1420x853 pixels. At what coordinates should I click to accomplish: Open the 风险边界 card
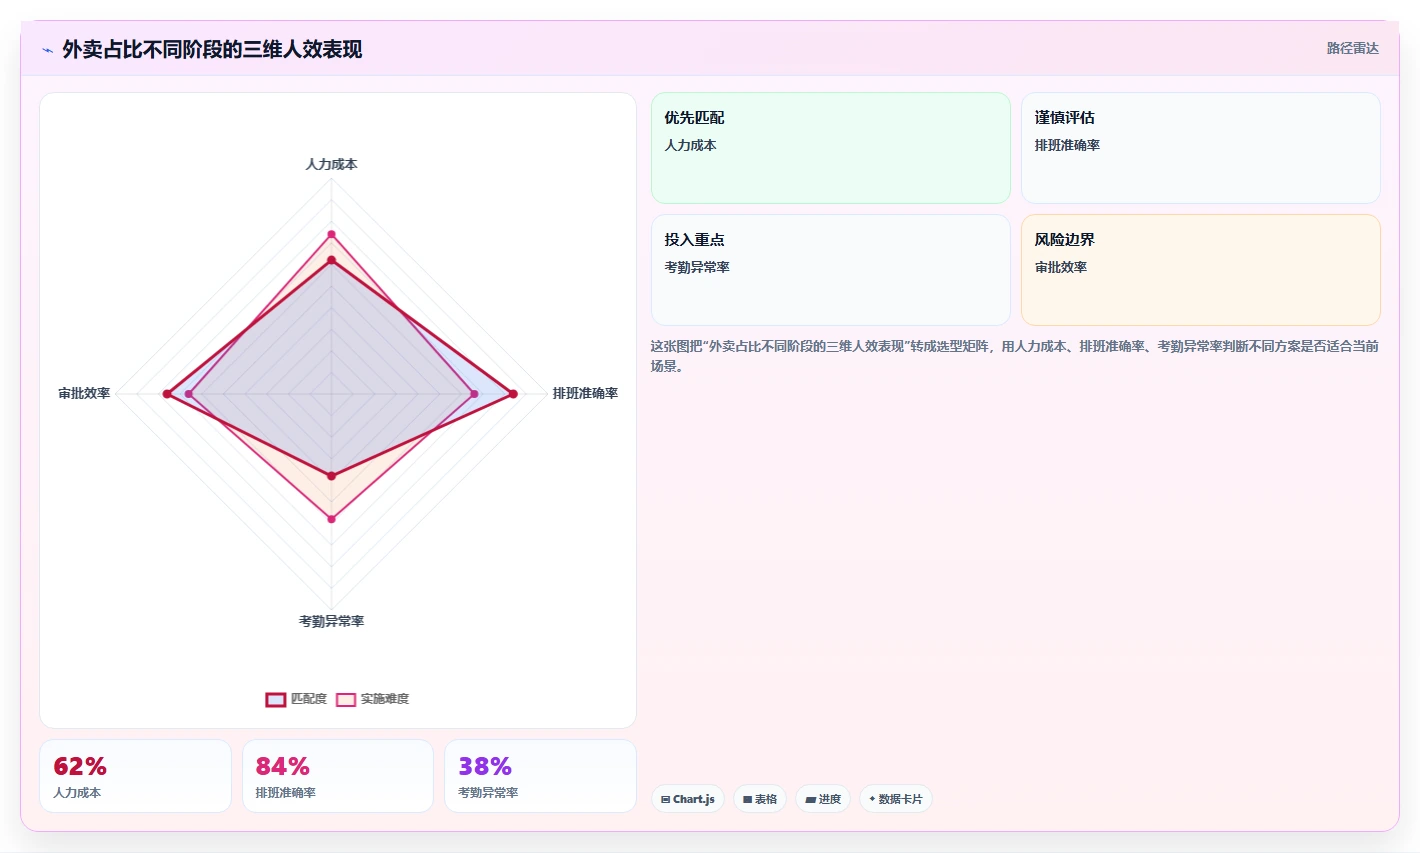pyautogui.click(x=1201, y=270)
